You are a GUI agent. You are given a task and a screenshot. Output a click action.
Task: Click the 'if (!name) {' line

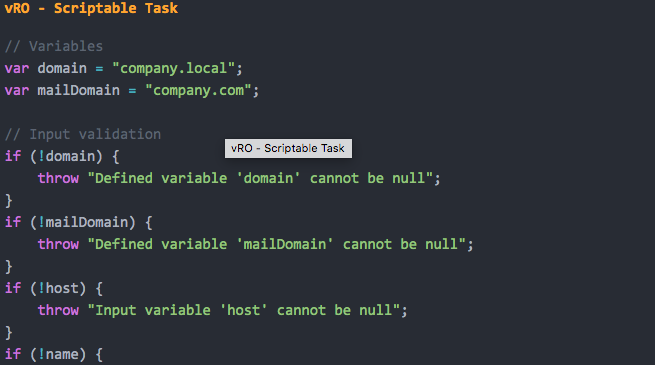tap(53, 354)
